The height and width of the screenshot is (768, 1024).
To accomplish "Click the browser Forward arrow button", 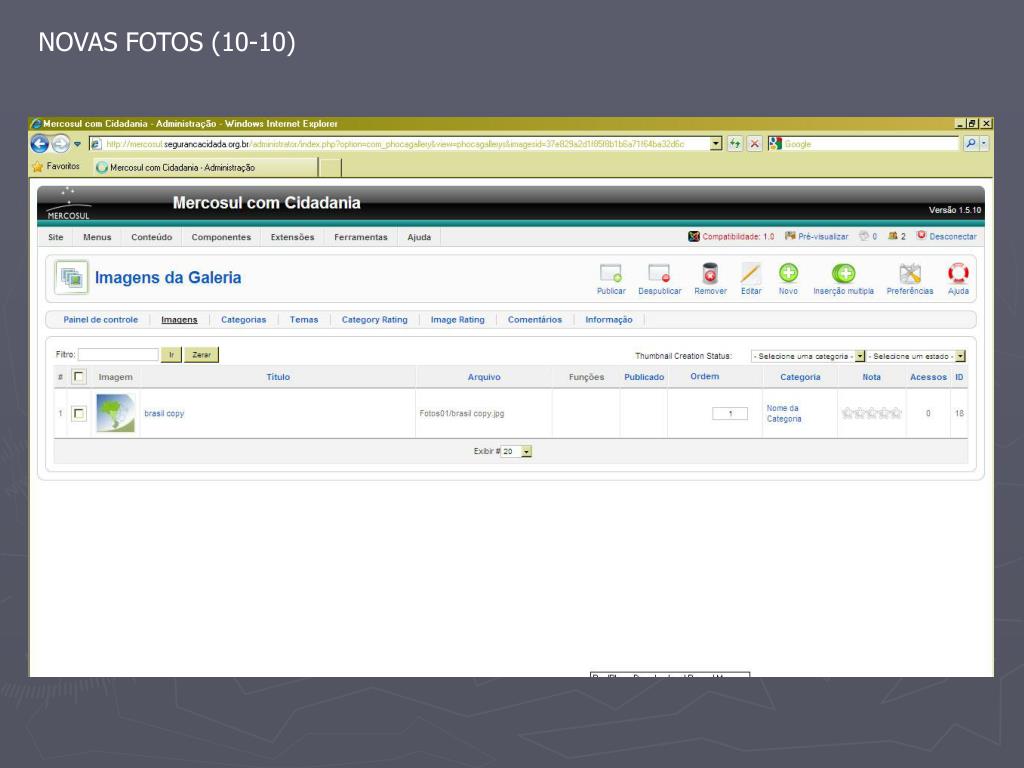I will (x=60, y=144).
